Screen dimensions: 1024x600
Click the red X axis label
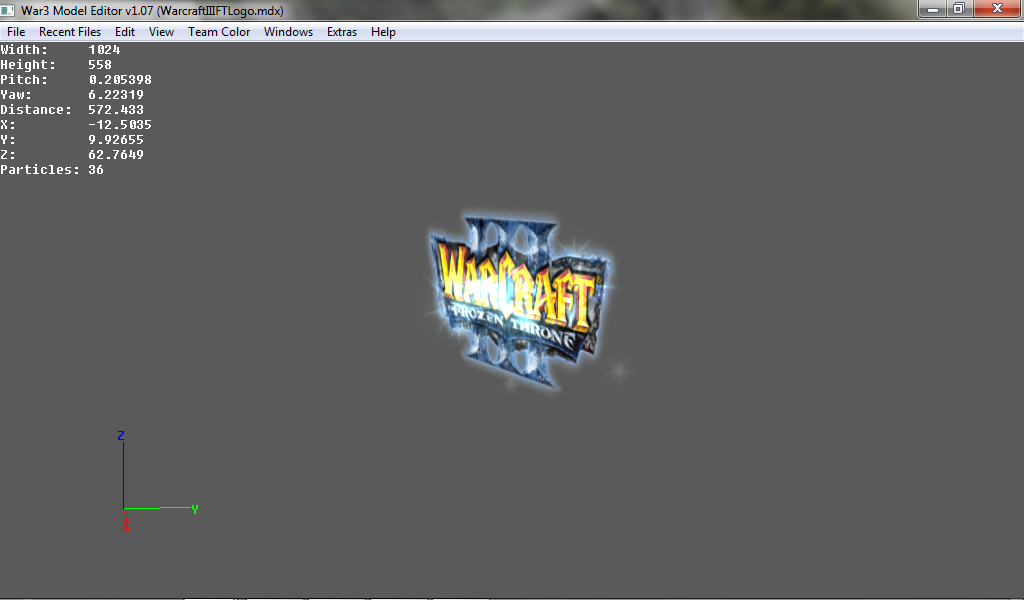tap(125, 527)
